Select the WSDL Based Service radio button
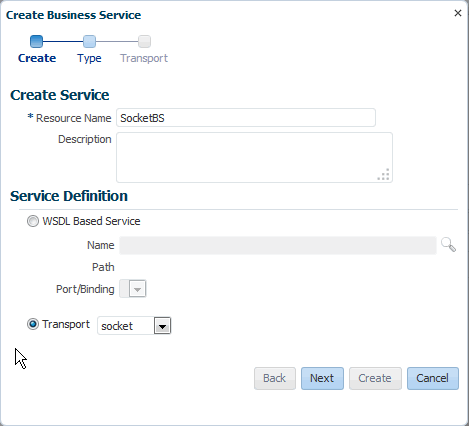 [x=33, y=221]
